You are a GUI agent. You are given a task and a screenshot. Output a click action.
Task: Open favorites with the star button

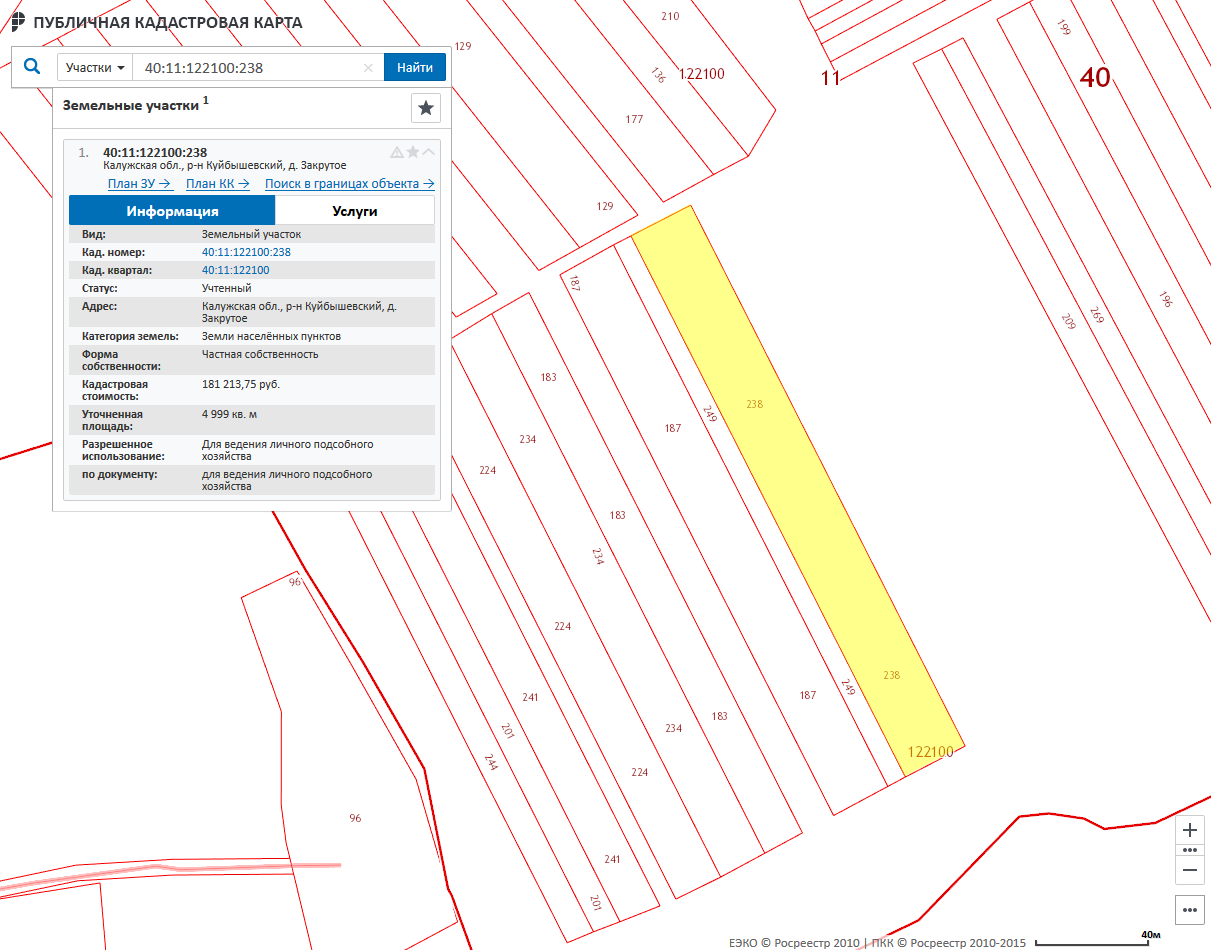426,108
